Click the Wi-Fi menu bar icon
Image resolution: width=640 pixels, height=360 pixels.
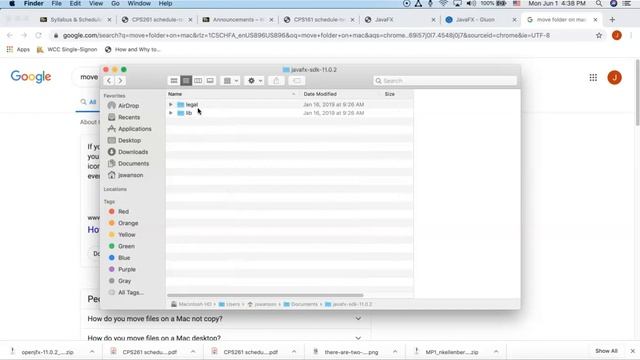pyautogui.click(x=444, y=4)
